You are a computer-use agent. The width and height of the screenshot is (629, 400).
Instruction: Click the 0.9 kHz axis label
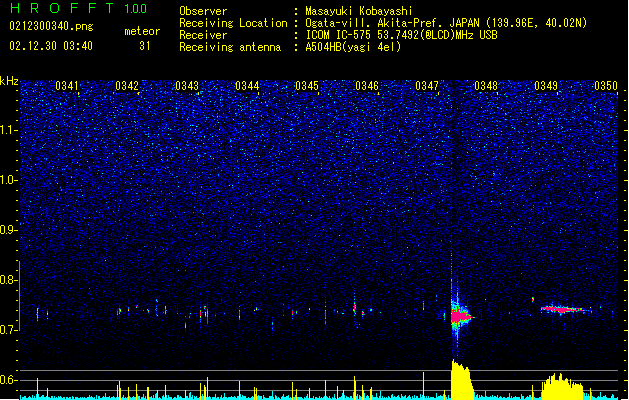tap(9, 230)
